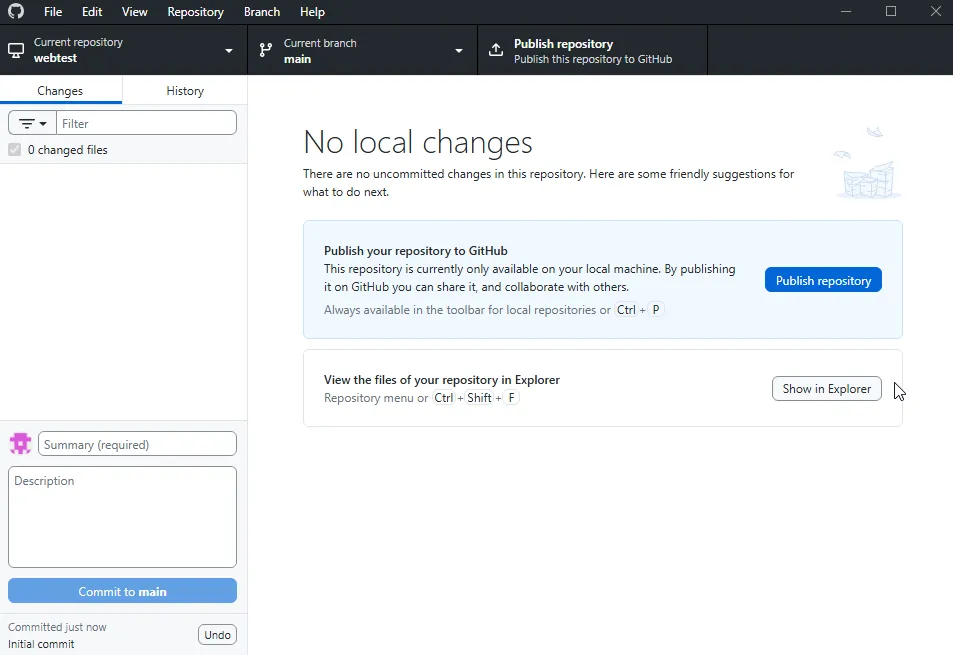
Task: Click the blue Publish repository button
Action: click(823, 280)
